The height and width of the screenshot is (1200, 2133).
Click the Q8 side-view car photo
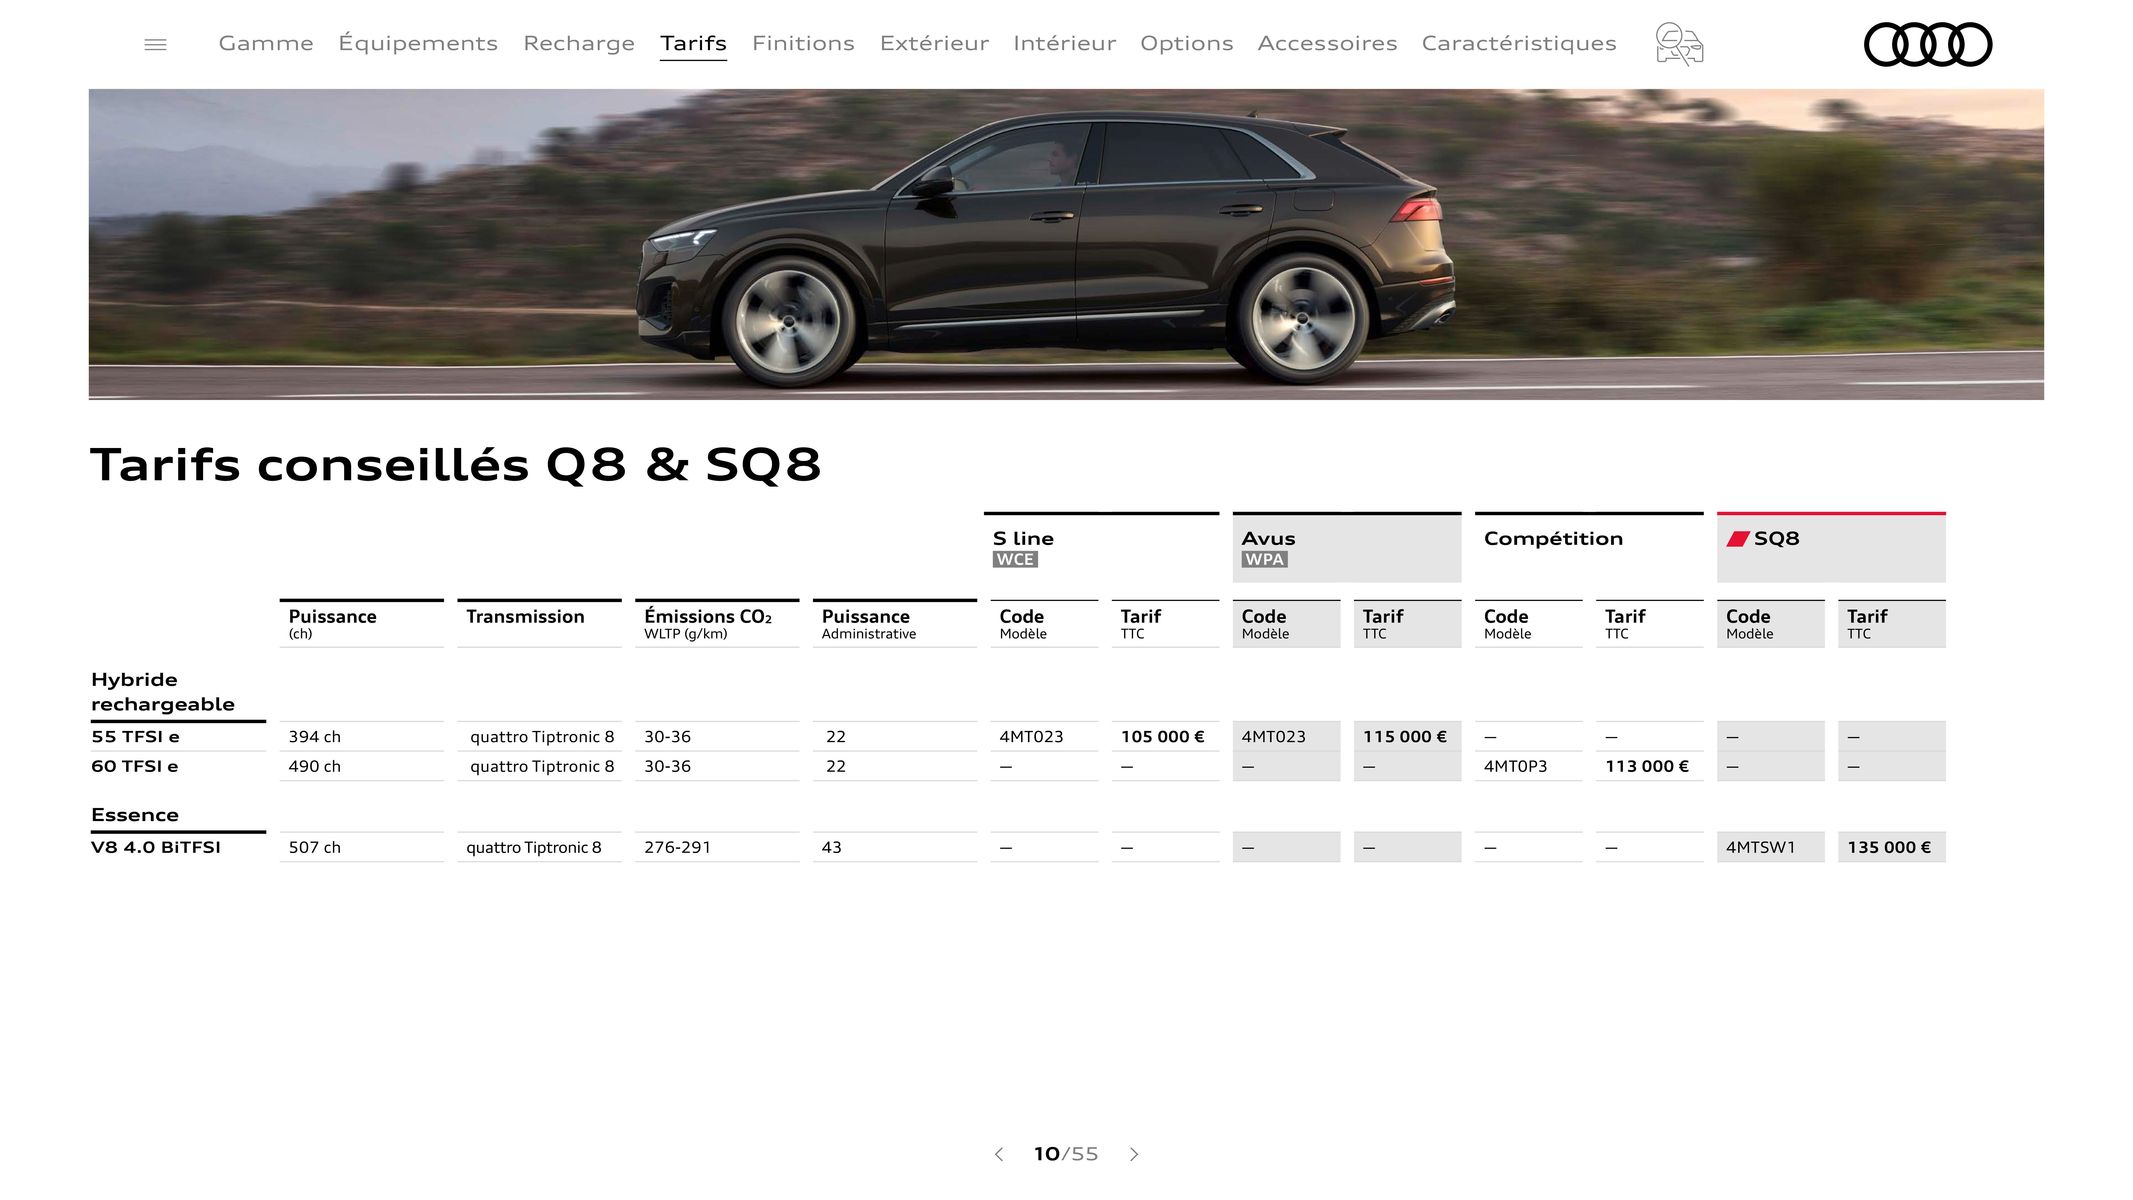pos(1066,244)
